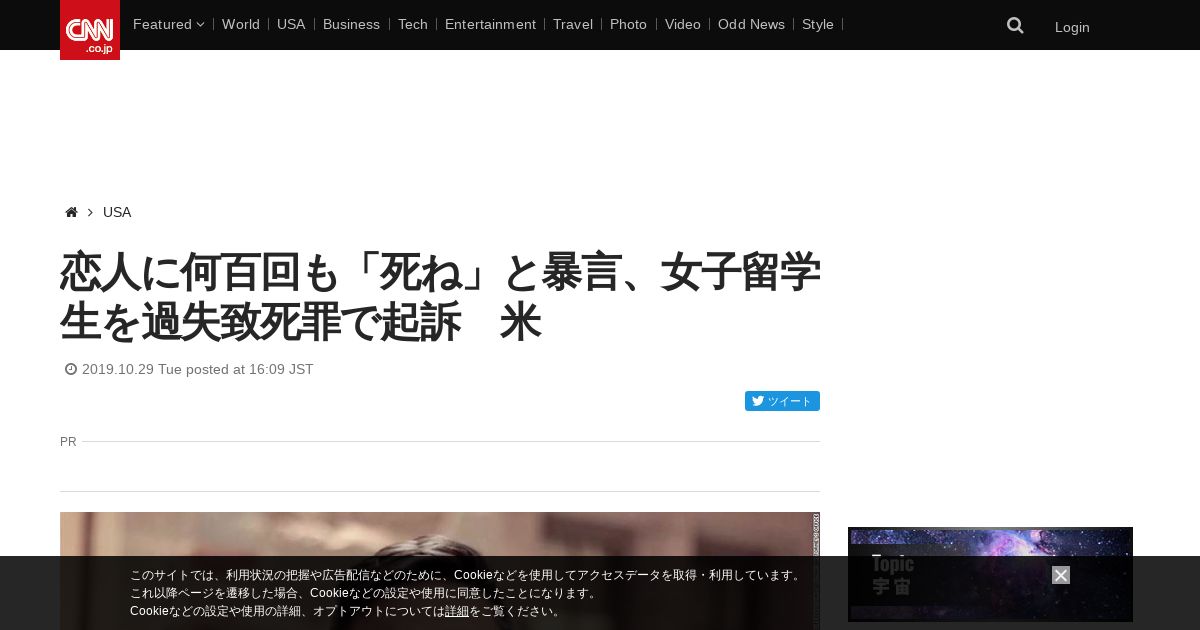Click the article lead photo
The image size is (1200, 630).
[440, 571]
